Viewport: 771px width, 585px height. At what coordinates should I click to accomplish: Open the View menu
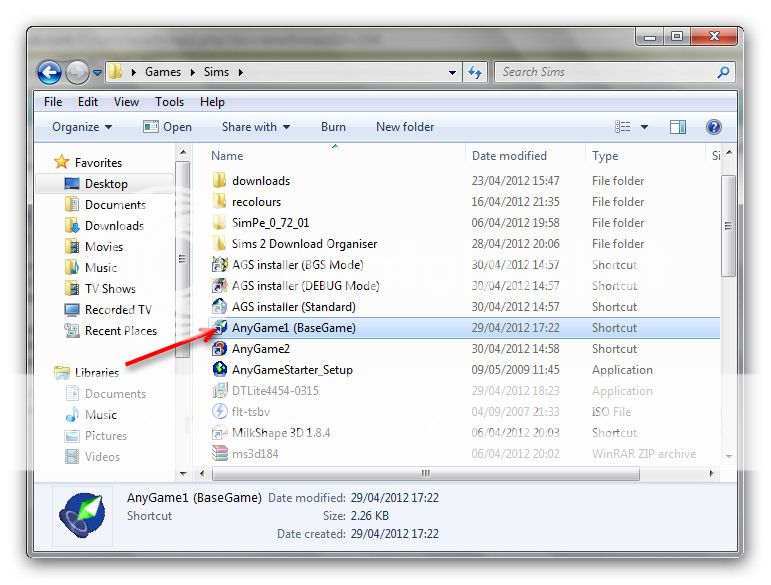coord(126,102)
